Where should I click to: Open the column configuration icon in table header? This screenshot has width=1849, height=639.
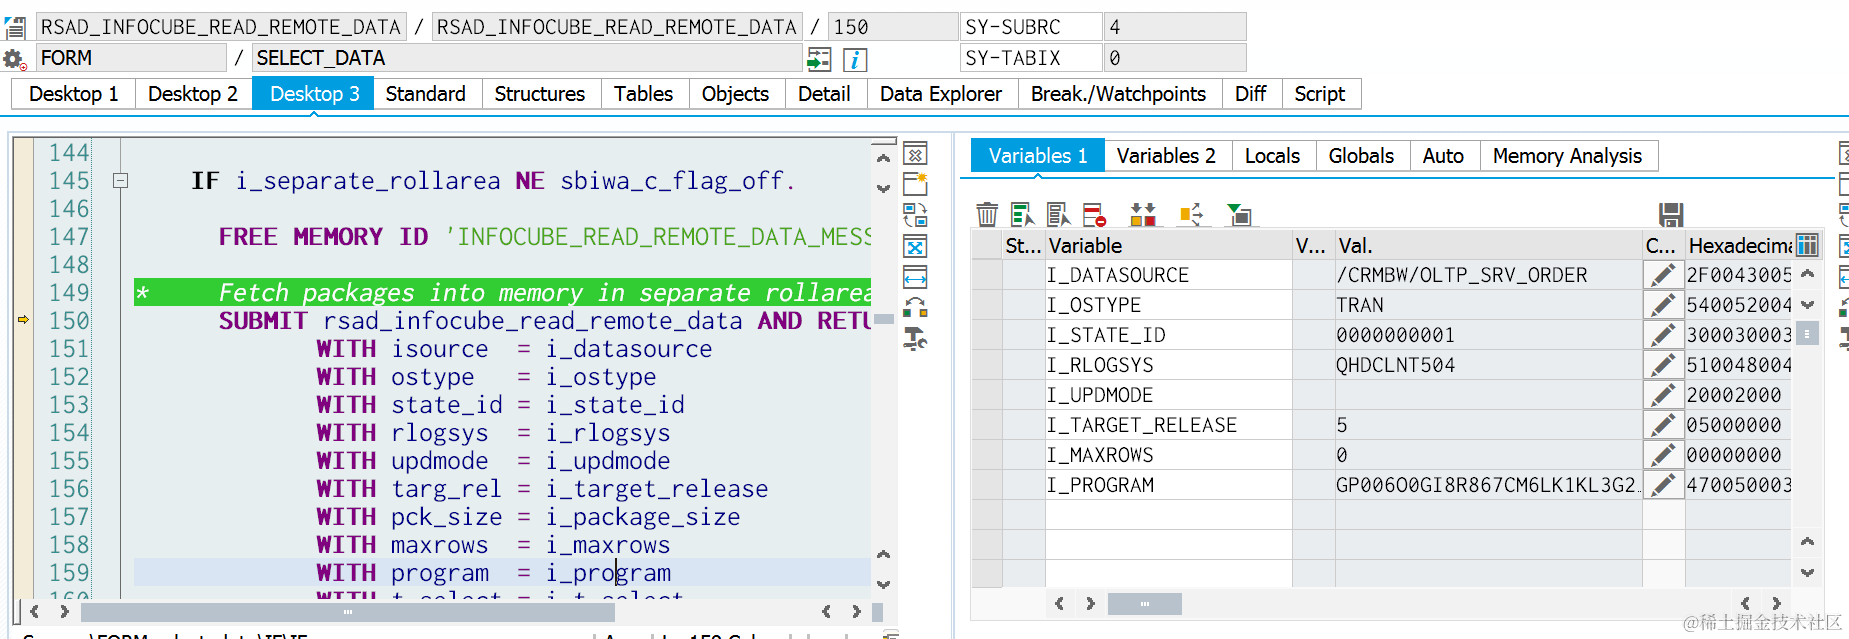click(1806, 245)
